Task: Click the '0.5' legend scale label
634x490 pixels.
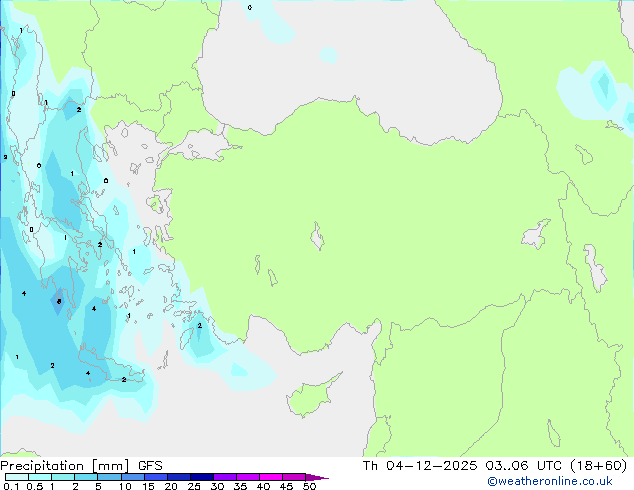Action: 35,486
